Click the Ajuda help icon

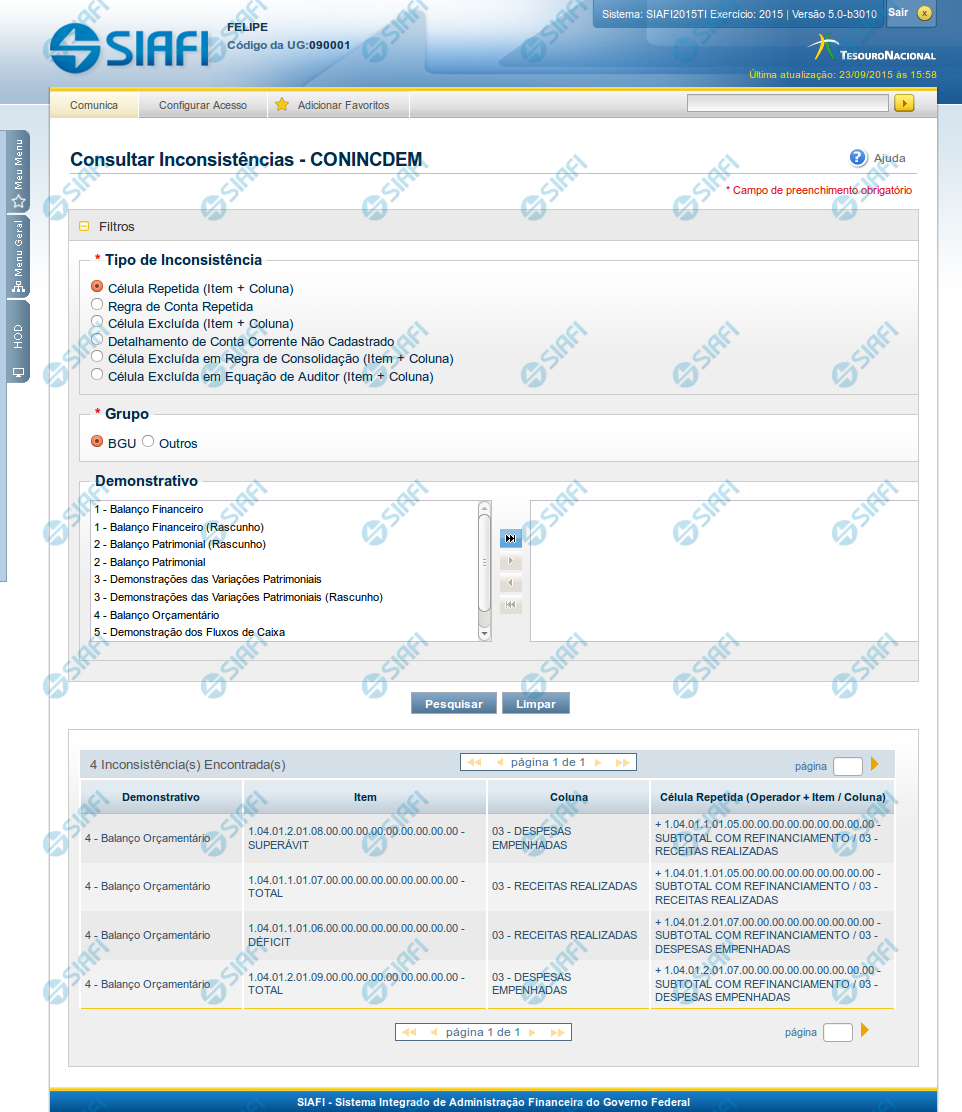coord(858,158)
